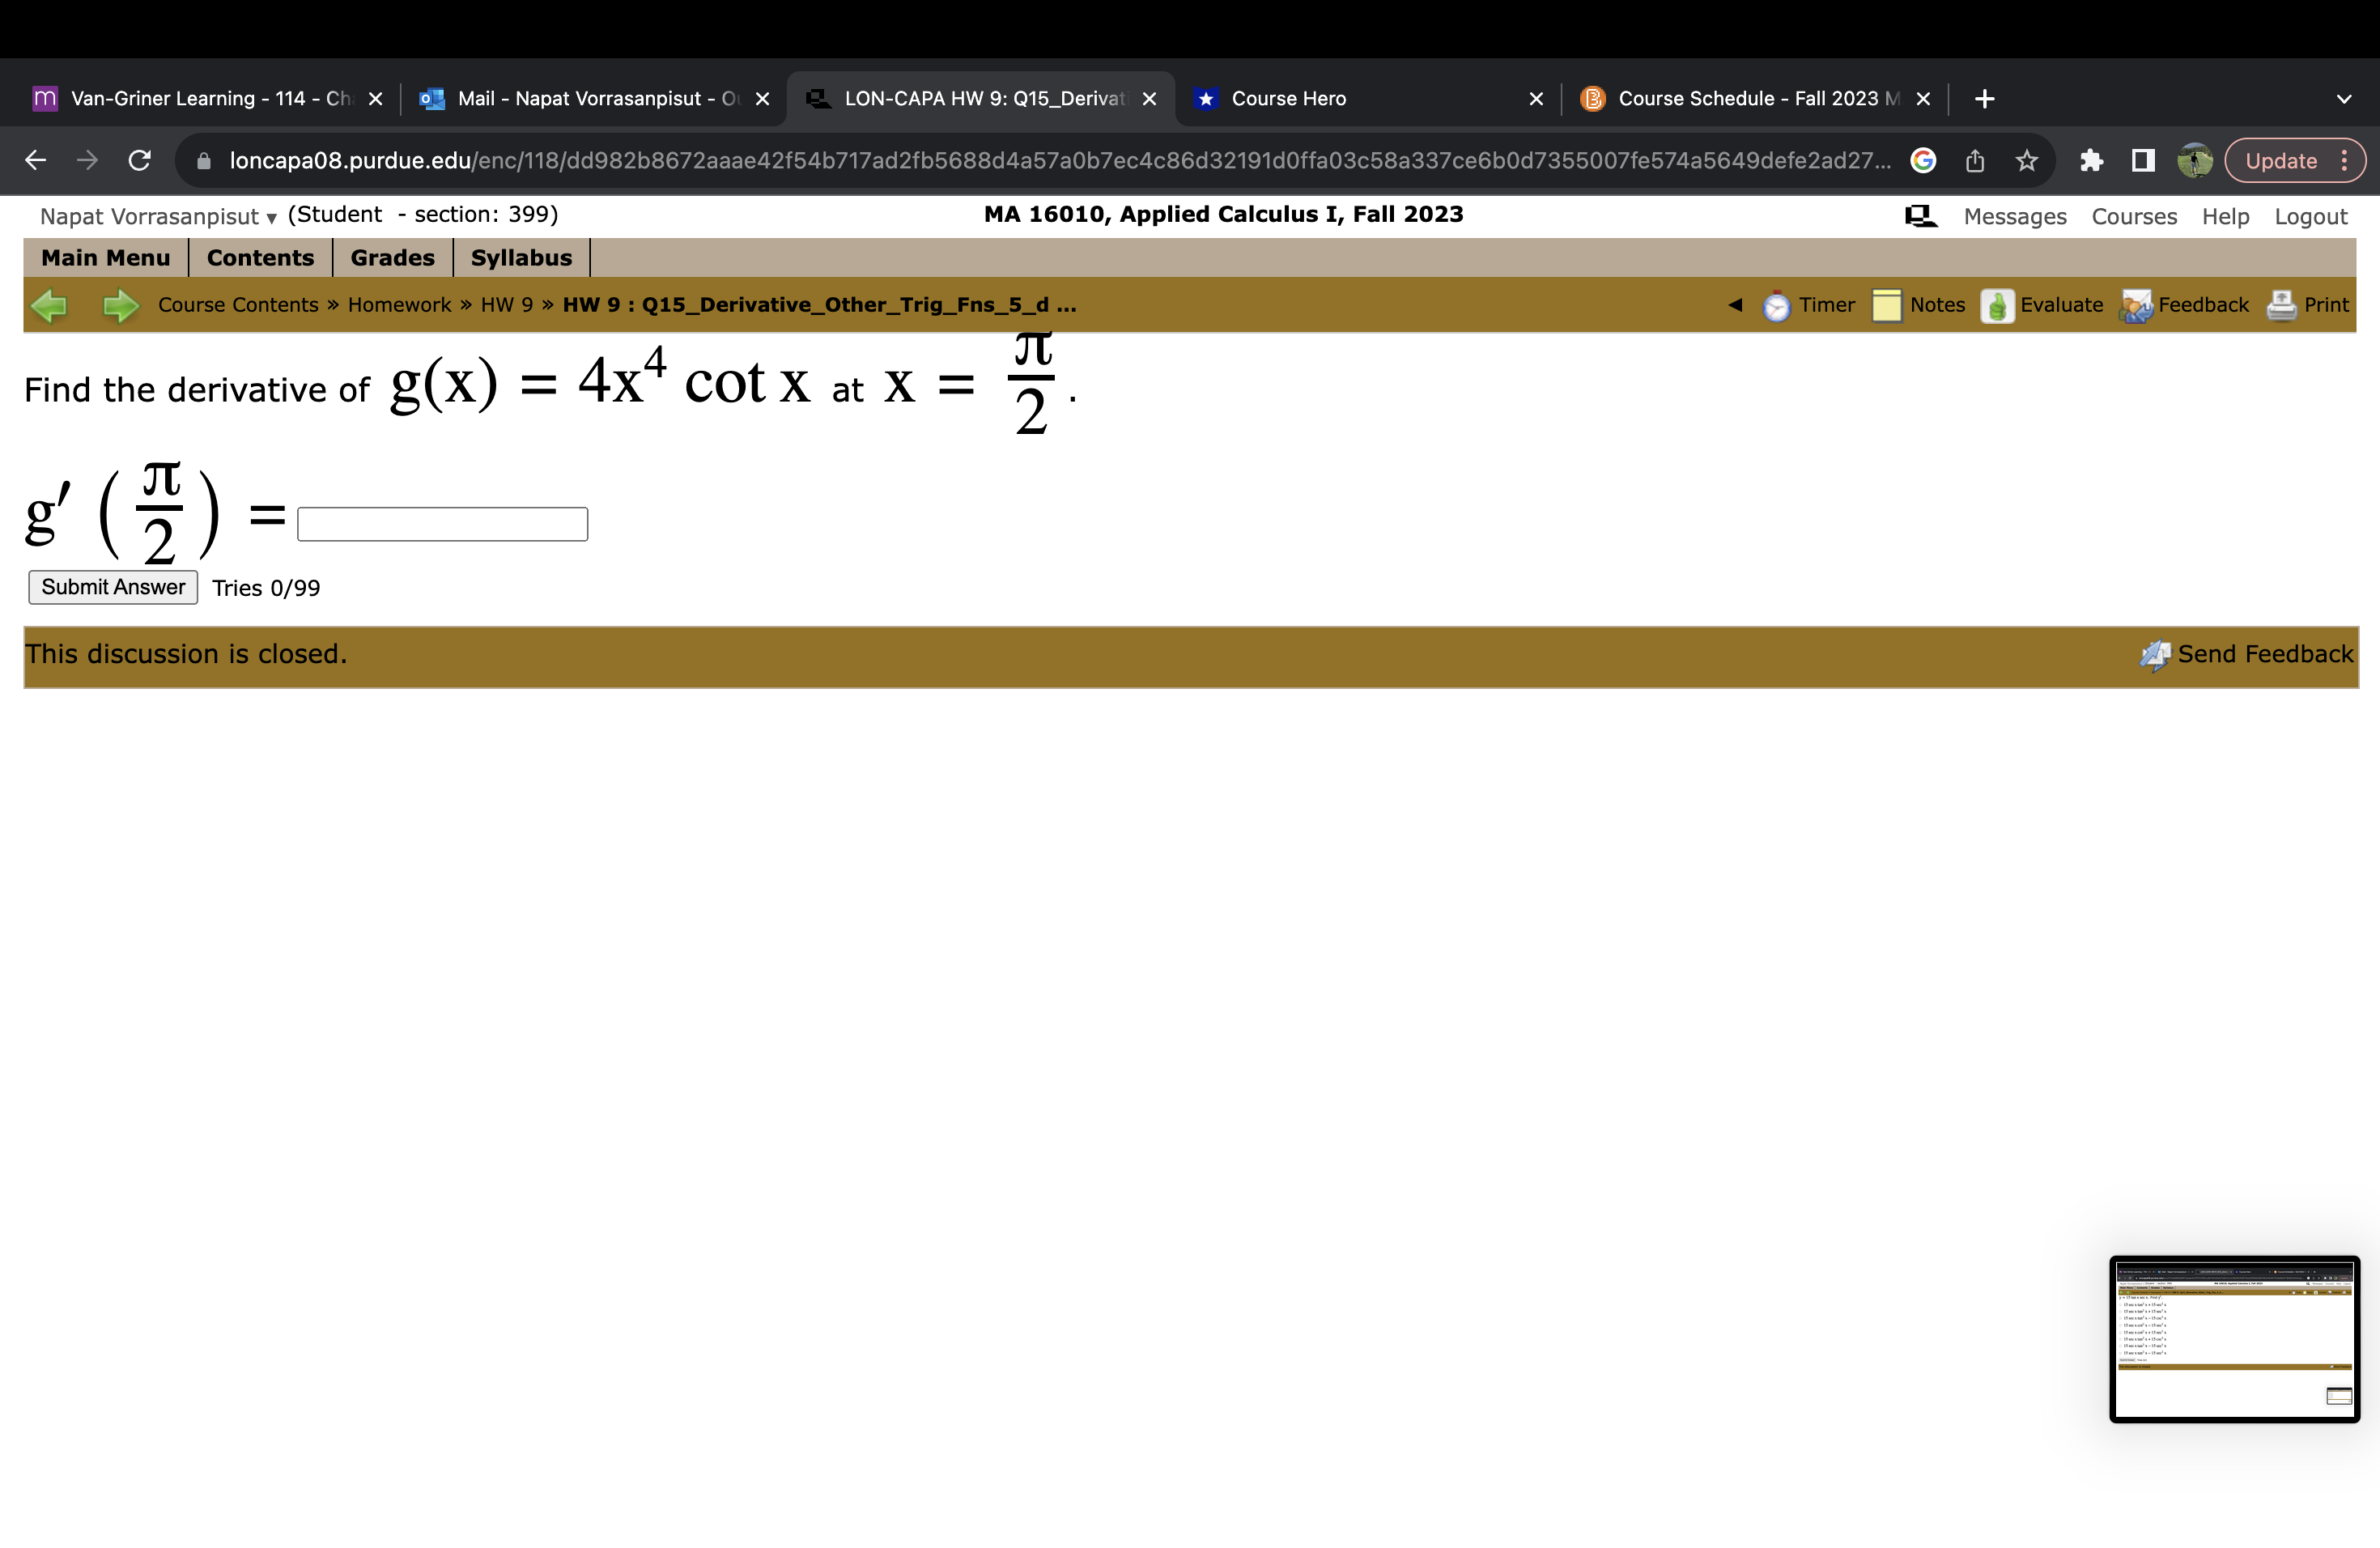Screen dimensions: 2380x1548
Task: Collapse the breadcrumb bar with the left triangle
Action: (x=1734, y=305)
